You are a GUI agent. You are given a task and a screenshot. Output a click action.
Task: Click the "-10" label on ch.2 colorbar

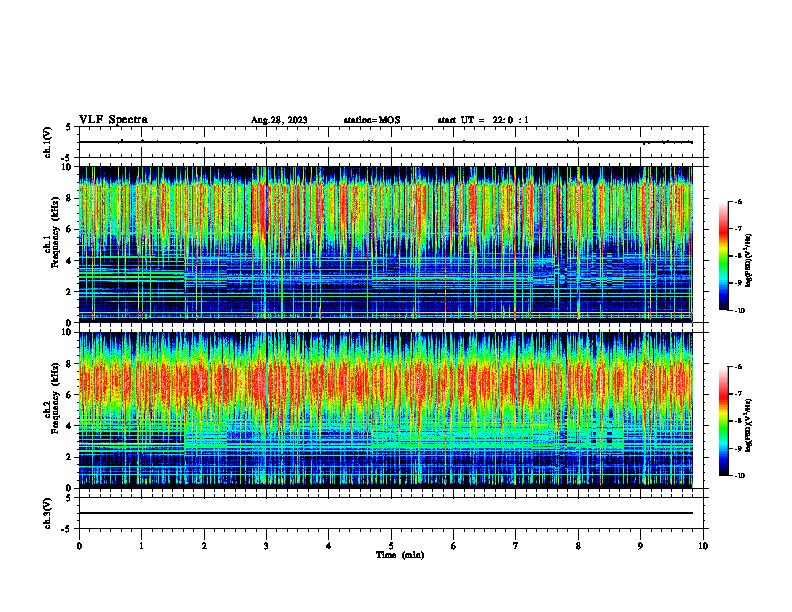click(740, 476)
